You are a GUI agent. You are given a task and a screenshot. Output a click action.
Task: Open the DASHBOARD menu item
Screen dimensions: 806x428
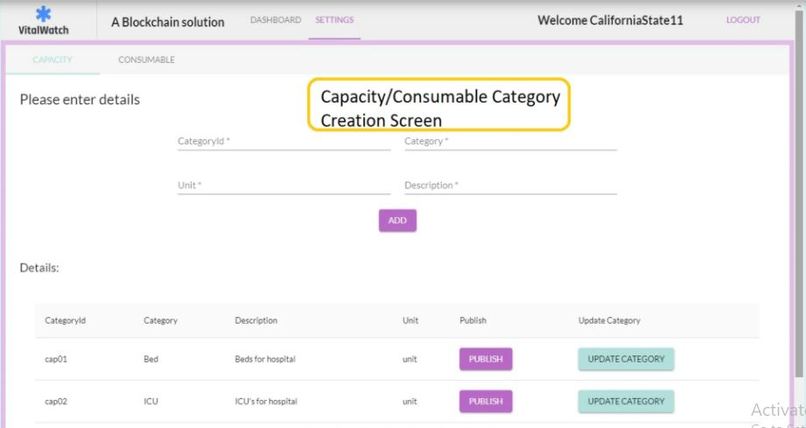point(276,20)
